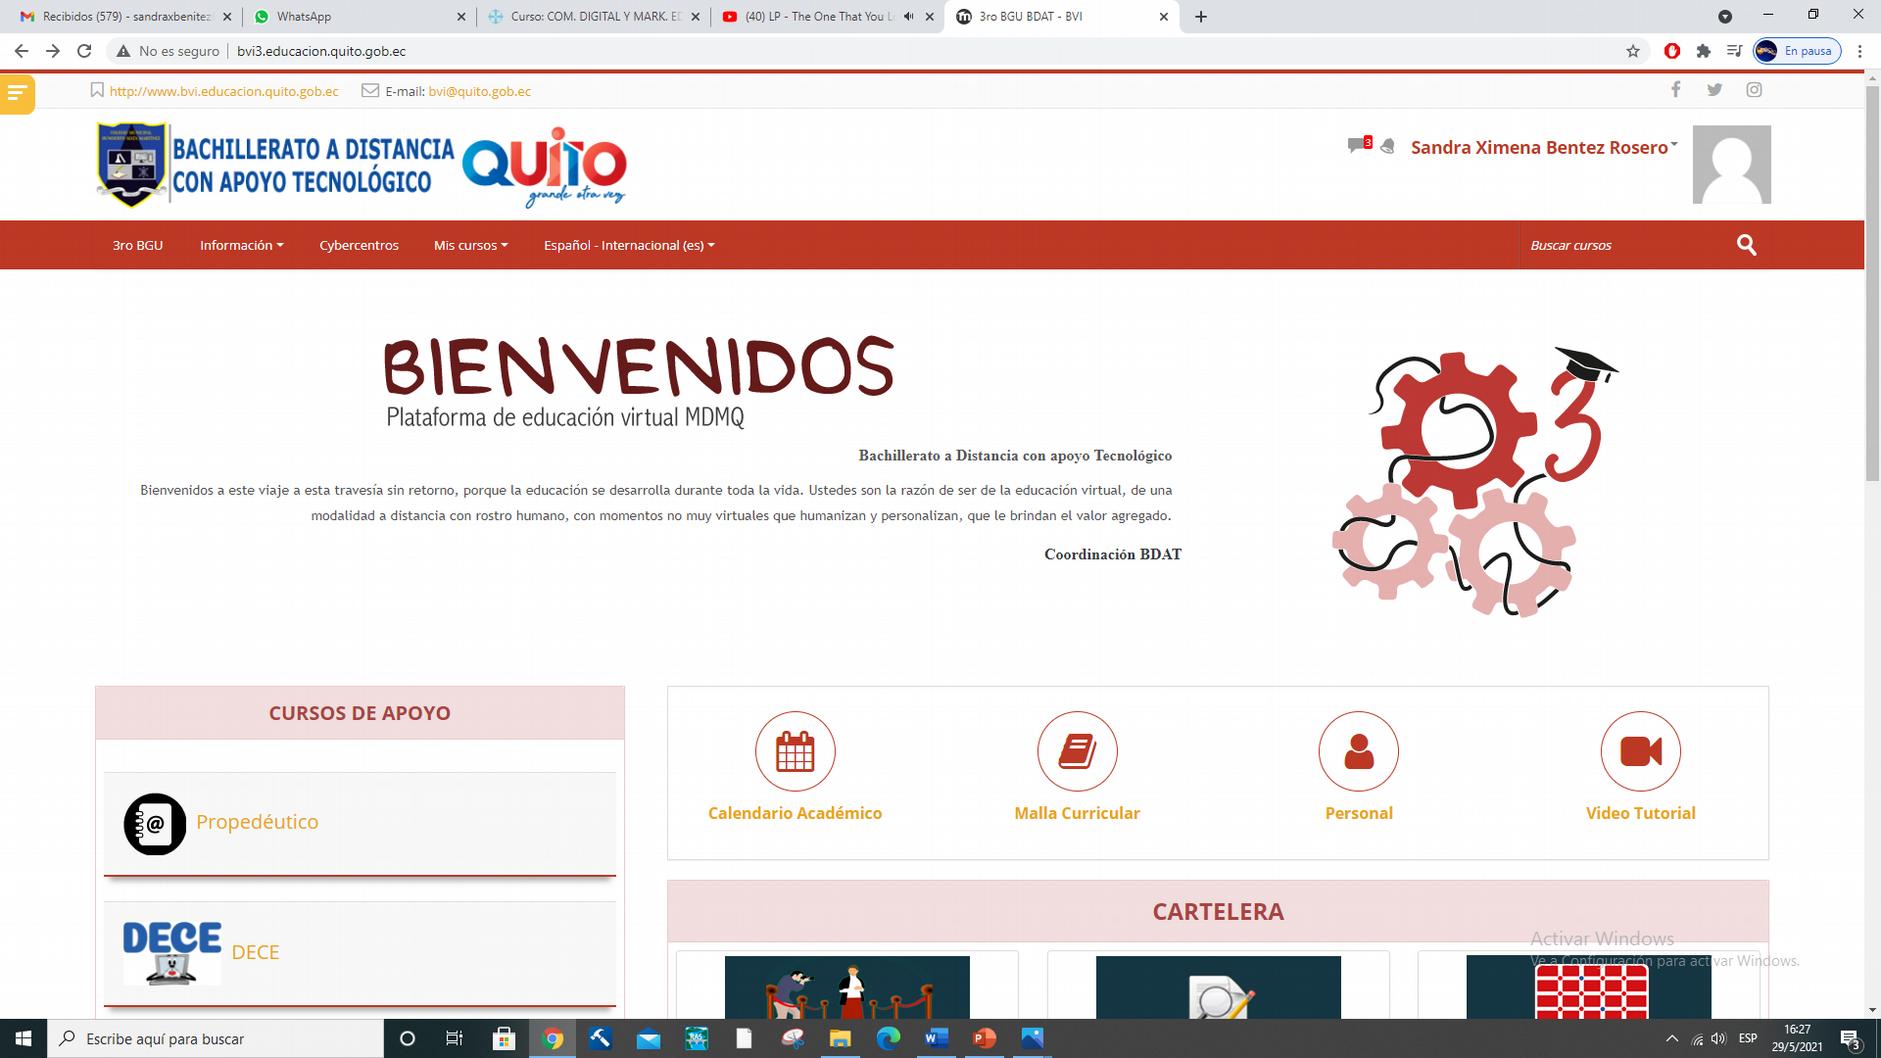Open the Chrome profile En pausa button
The image size is (1881, 1058).
[x=1797, y=51]
